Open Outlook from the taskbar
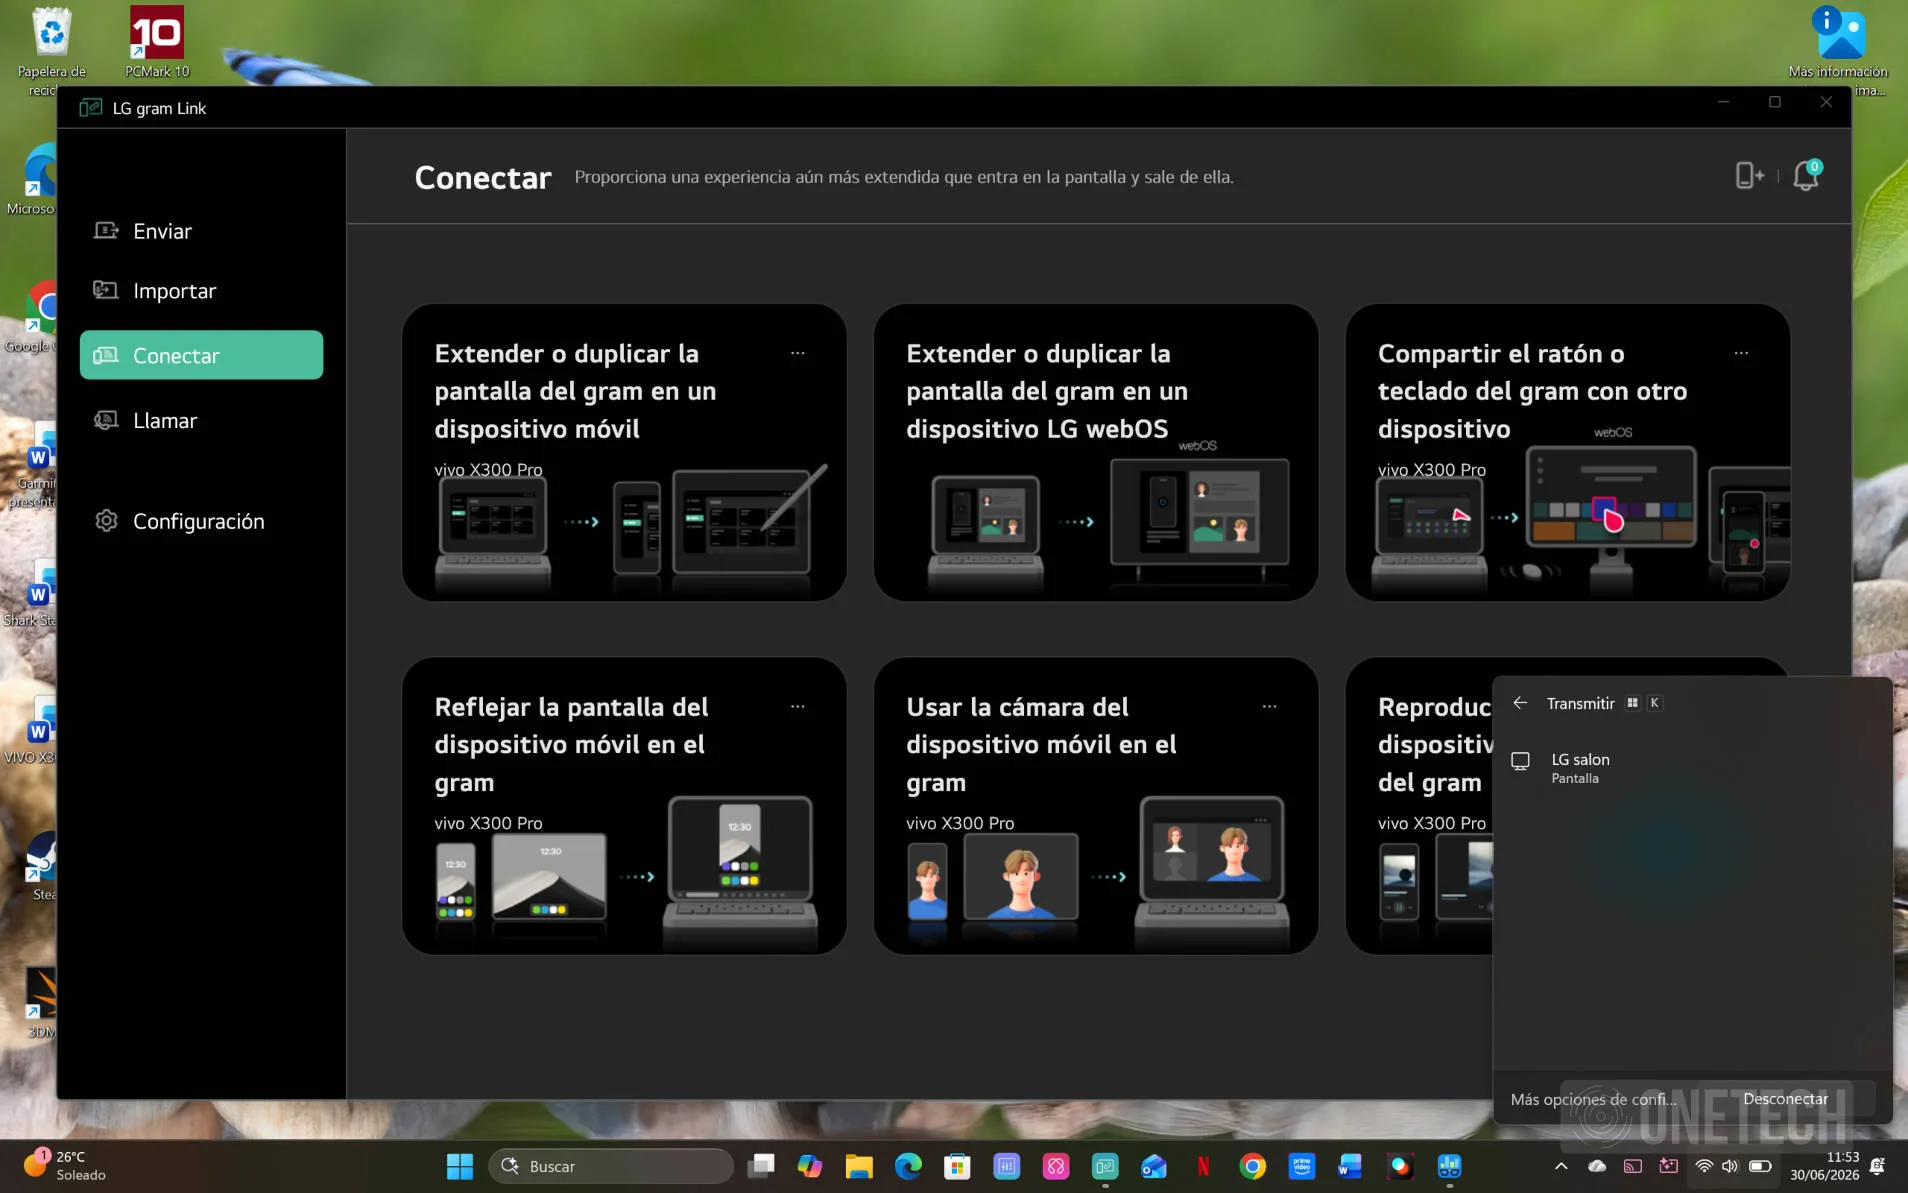 click(x=1154, y=1166)
